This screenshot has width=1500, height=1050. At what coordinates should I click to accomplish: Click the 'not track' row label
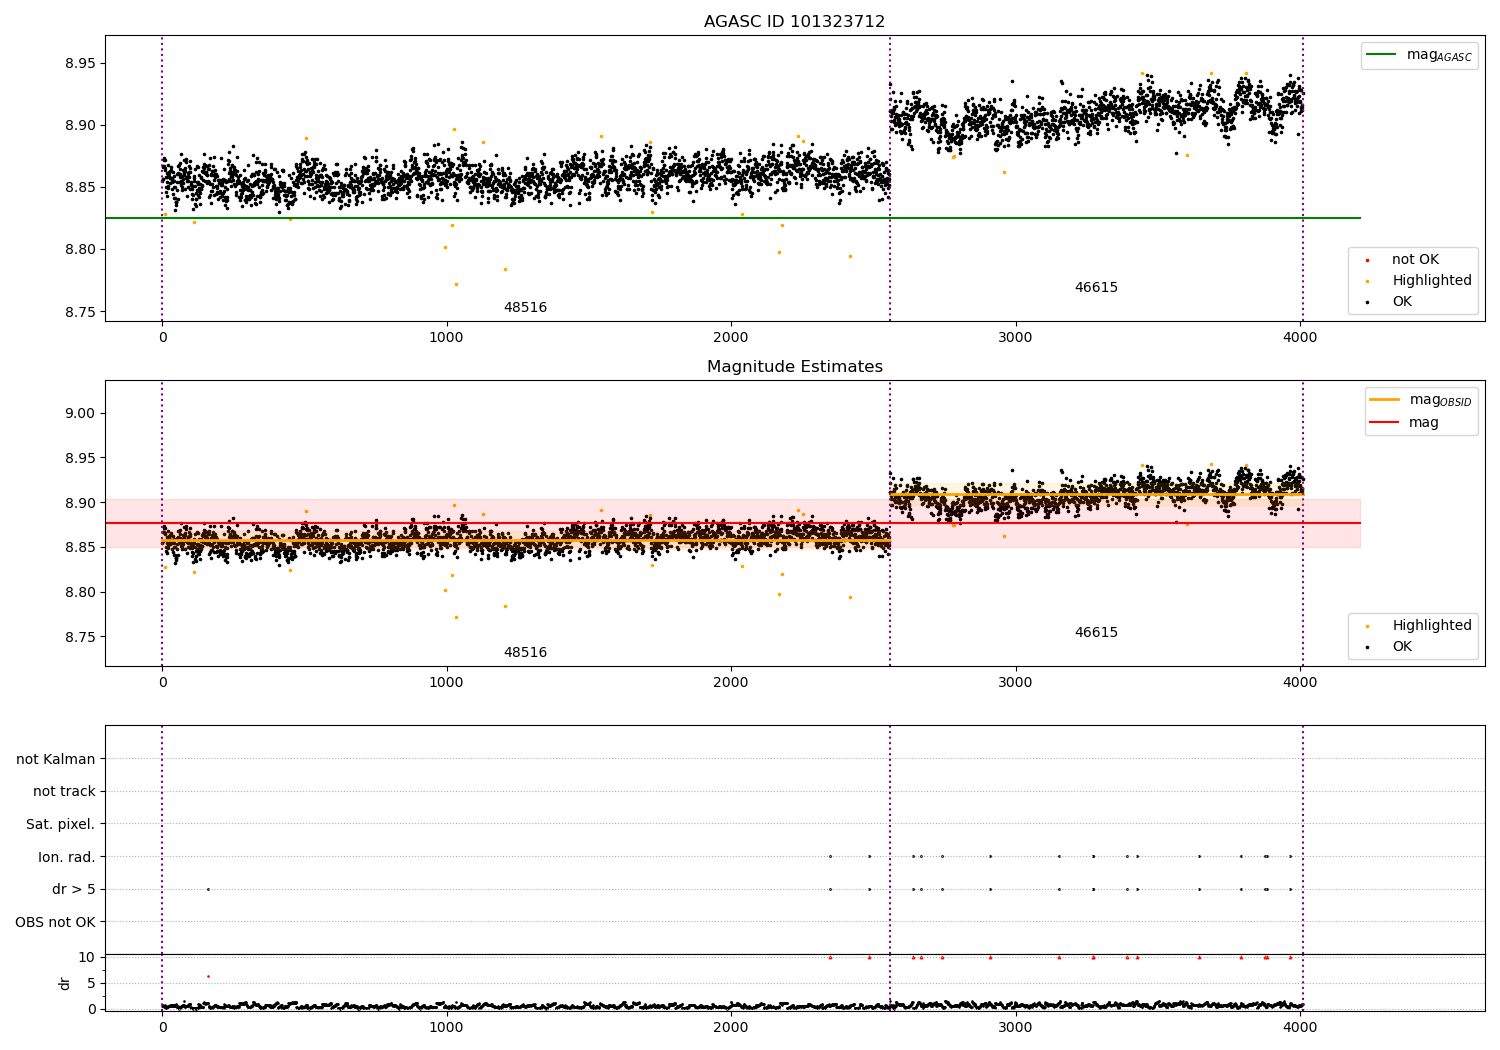(x=64, y=792)
